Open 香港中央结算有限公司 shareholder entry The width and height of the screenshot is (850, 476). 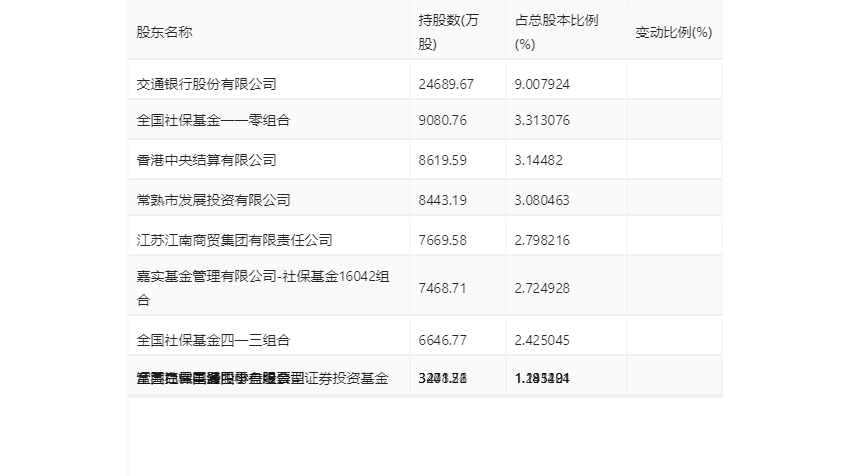pos(206,160)
